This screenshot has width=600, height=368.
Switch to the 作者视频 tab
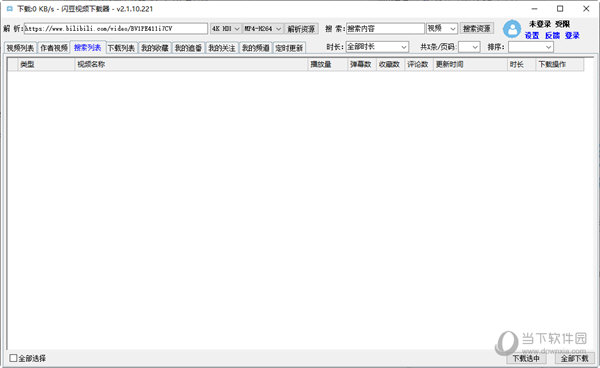pos(54,48)
